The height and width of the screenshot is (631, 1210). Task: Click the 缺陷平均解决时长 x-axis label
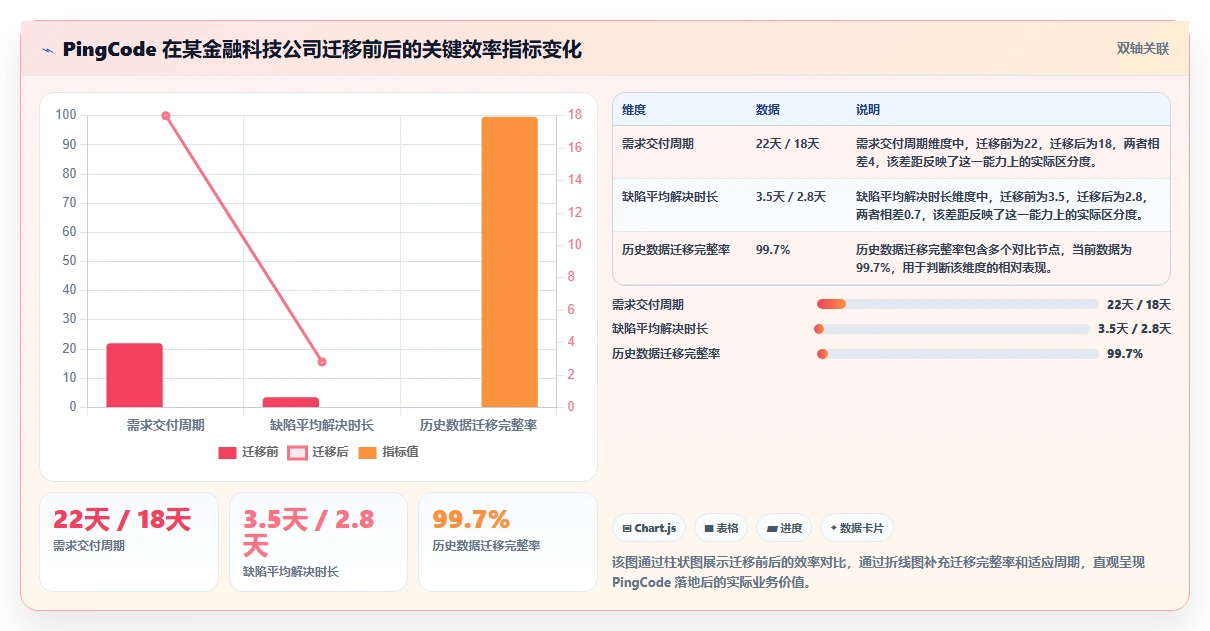coord(322,425)
